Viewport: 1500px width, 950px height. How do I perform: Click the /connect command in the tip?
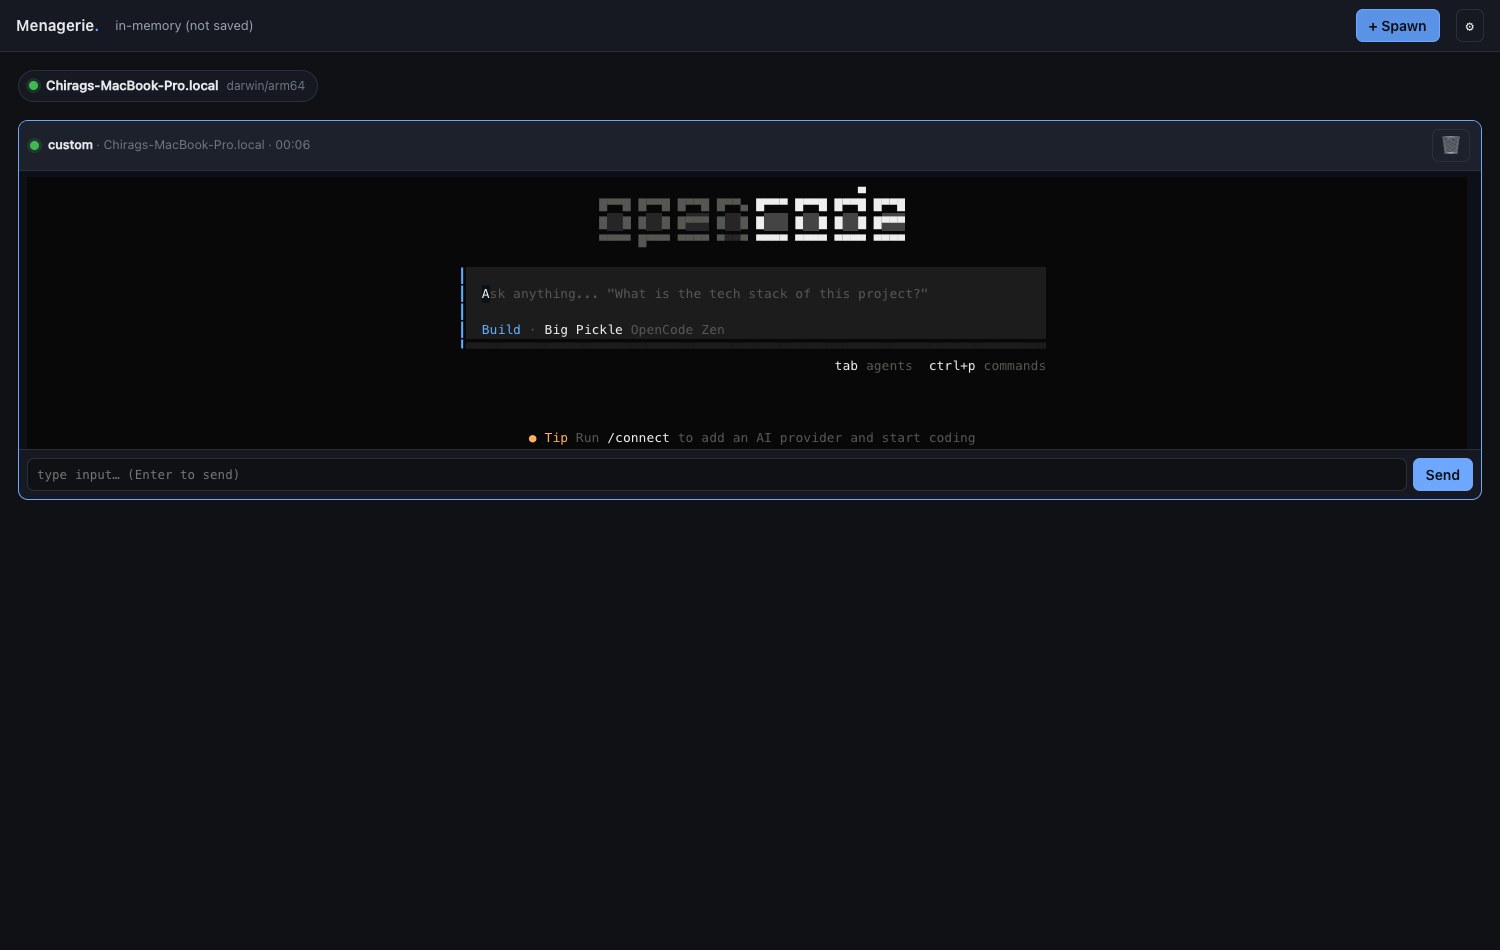point(638,438)
